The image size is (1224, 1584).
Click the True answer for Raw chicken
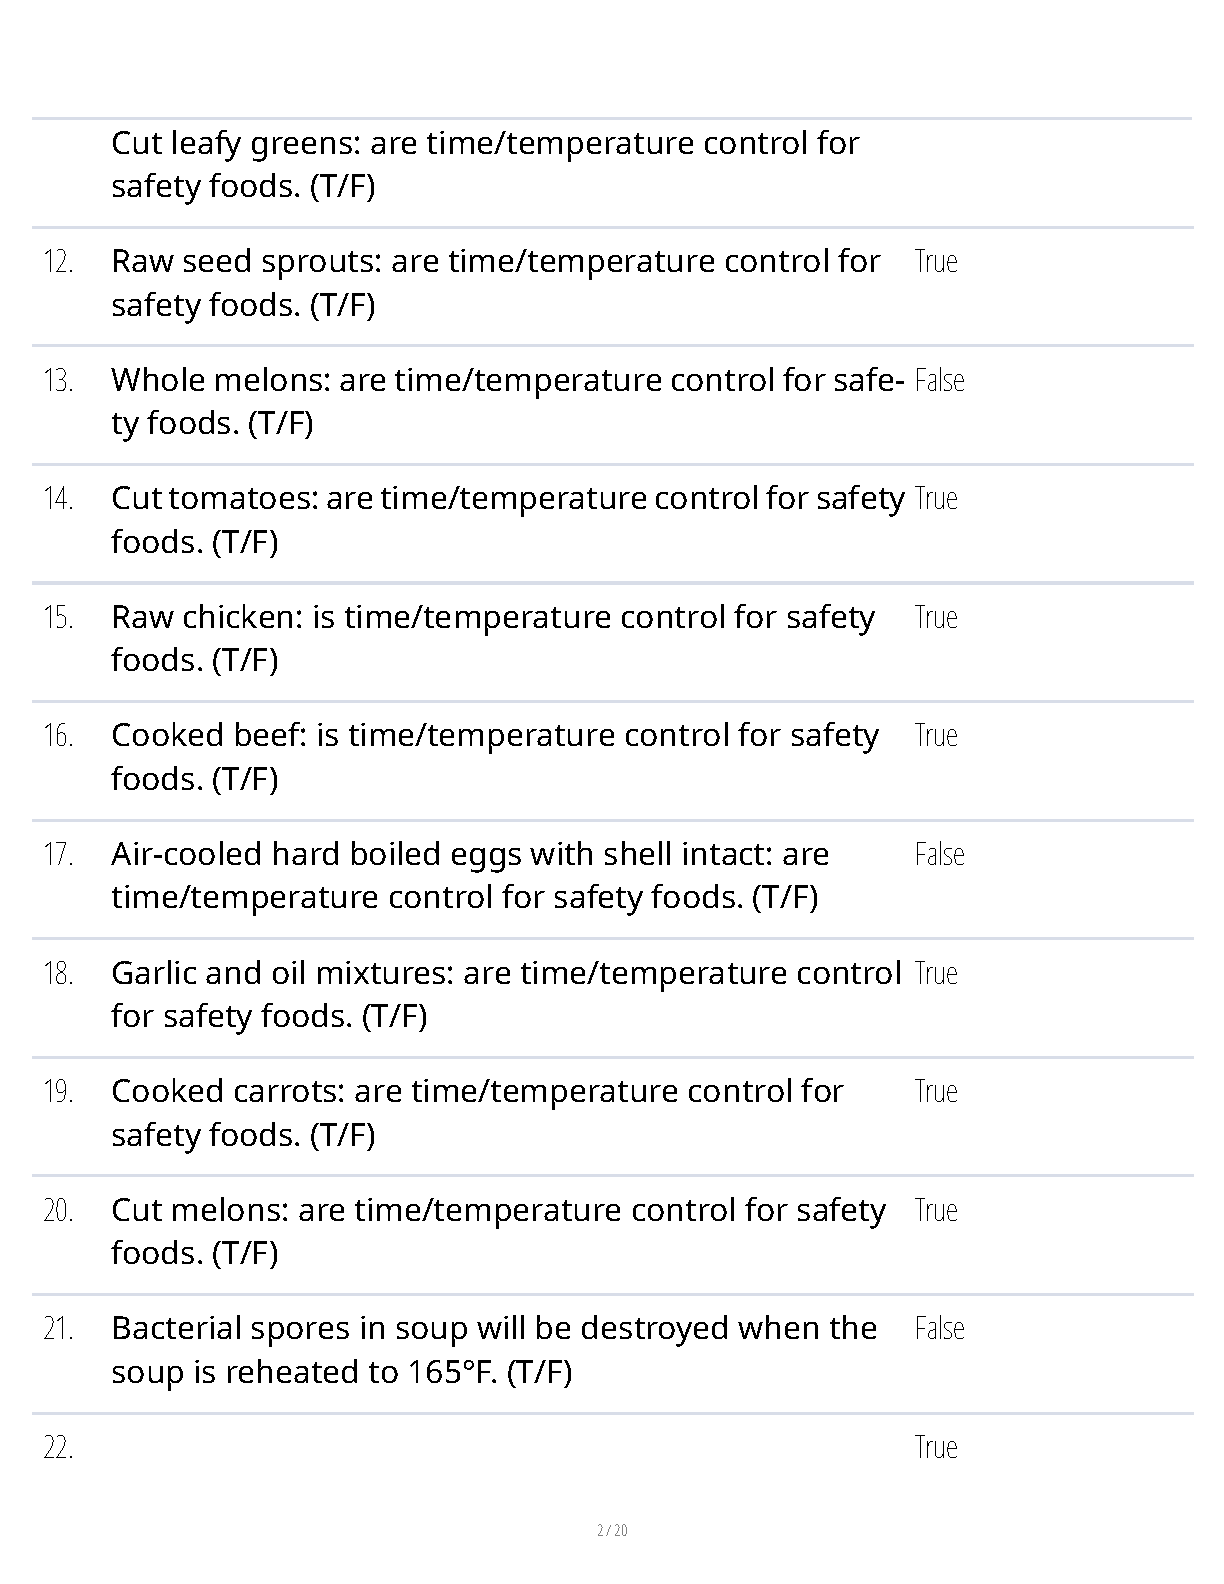[936, 617]
